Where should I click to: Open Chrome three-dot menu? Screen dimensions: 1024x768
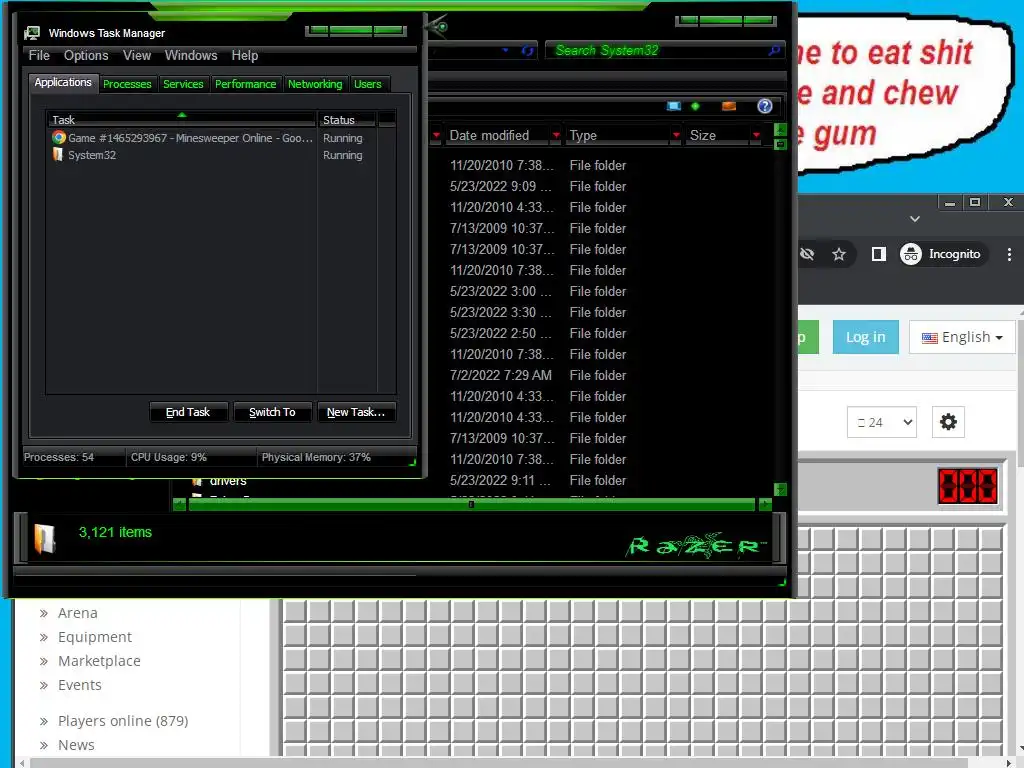pyautogui.click(x=1010, y=254)
